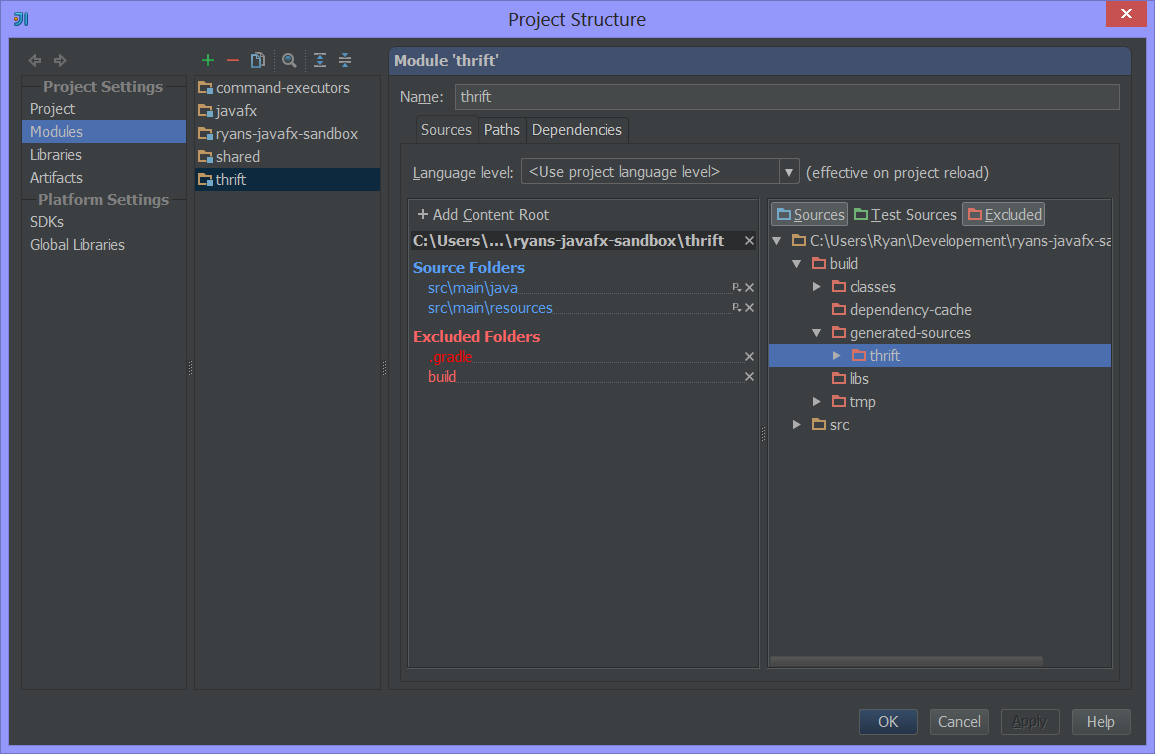Remove .gradle from excluded folders
The image size is (1155, 754).
749,356
